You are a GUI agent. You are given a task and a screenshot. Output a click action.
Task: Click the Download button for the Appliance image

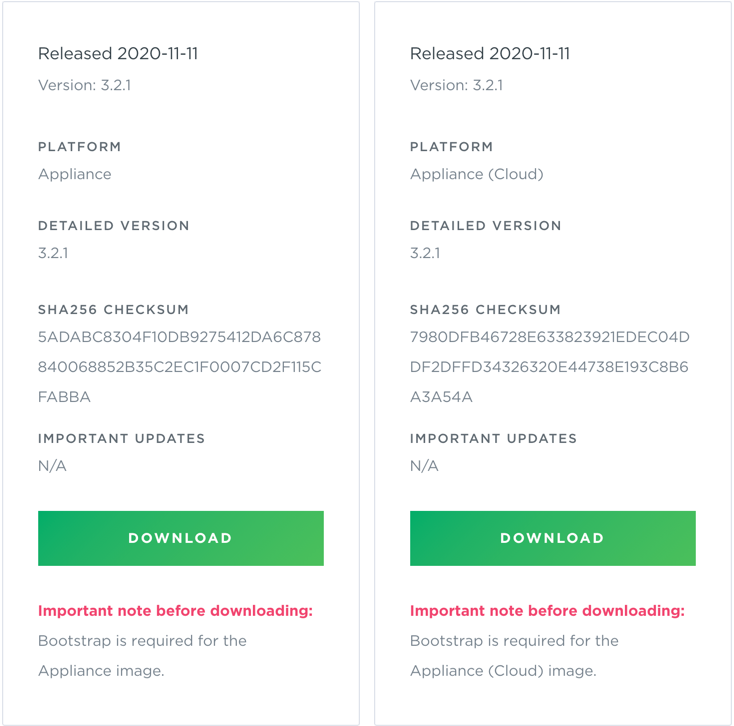[180, 538]
